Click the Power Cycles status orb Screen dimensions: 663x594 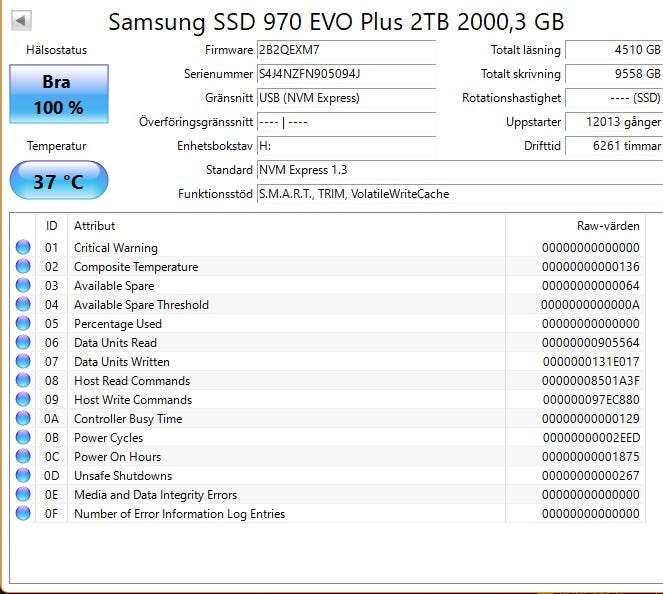click(x=23, y=438)
